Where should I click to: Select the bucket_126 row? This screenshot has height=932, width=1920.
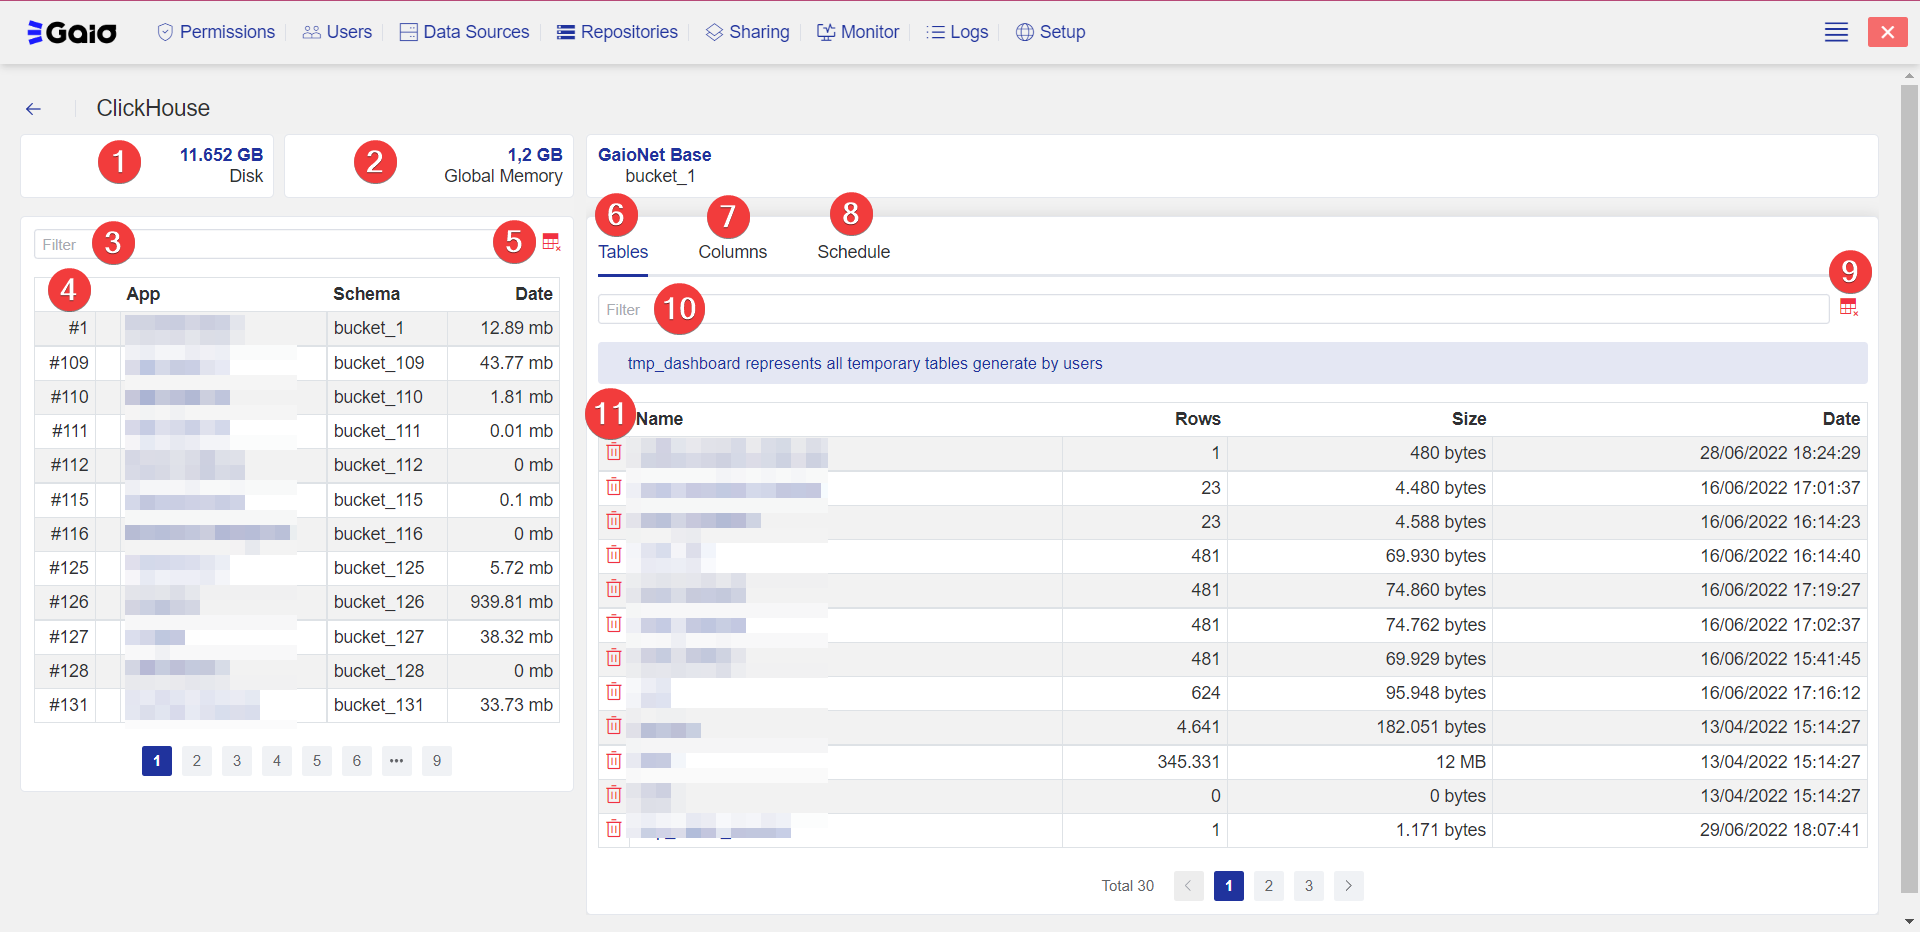click(x=297, y=602)
